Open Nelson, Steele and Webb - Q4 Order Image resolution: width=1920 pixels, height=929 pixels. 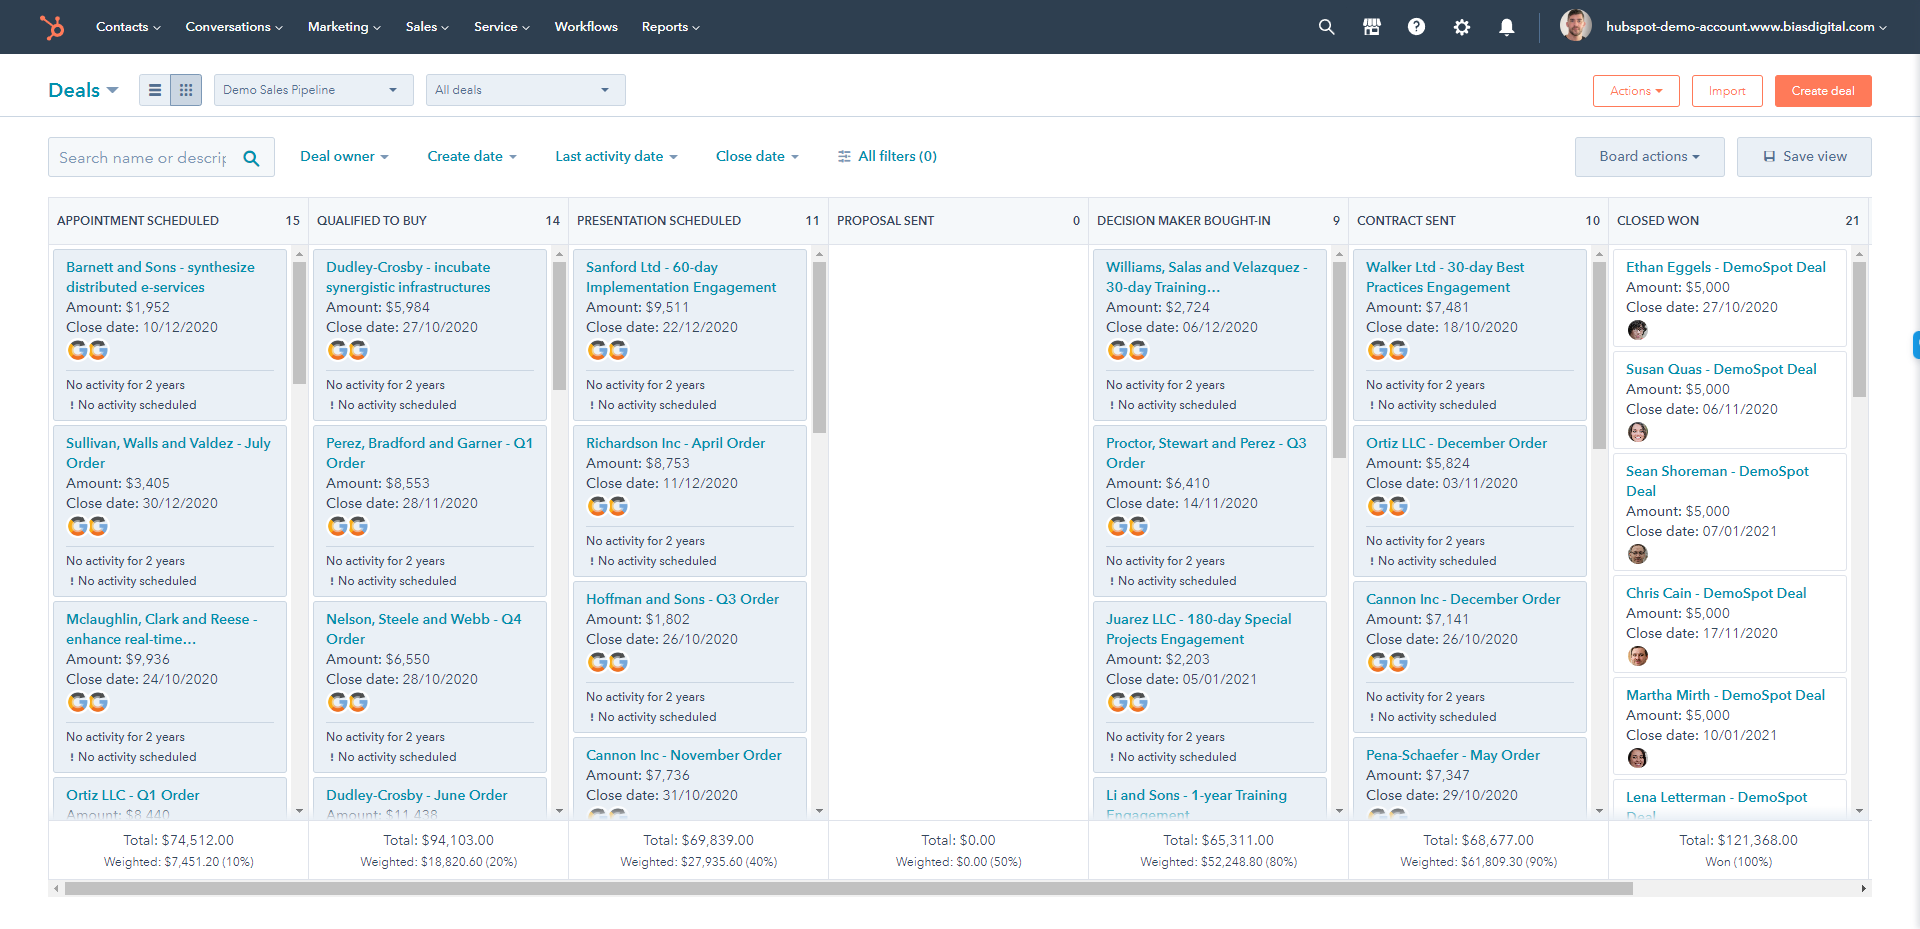coord(424,629)
